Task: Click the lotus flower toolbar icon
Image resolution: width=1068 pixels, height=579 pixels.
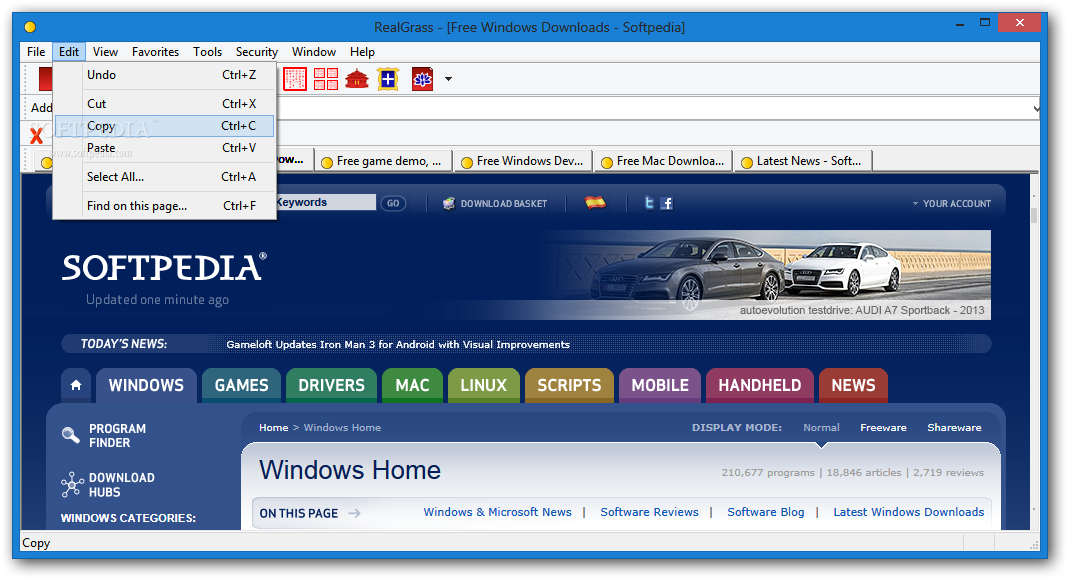Action: [422, 79]
